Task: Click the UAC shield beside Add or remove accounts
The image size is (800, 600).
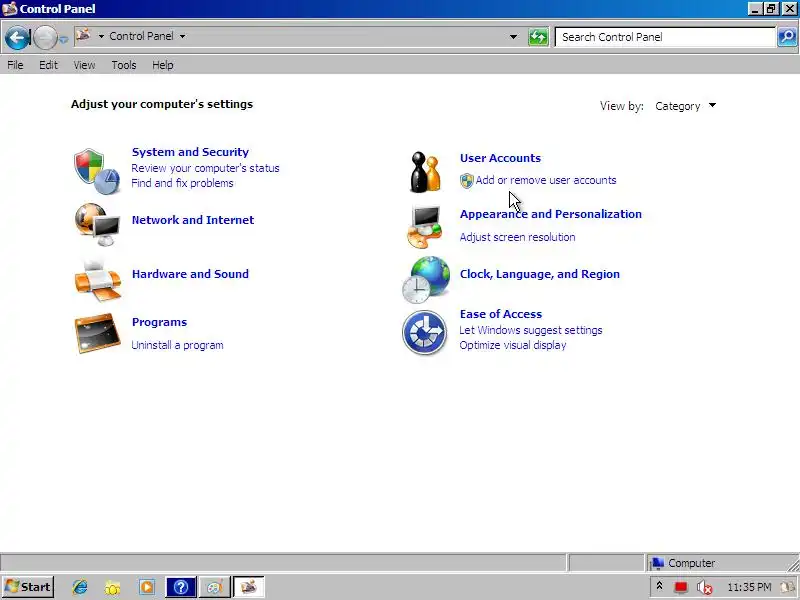Action: [x=466, y=181]
